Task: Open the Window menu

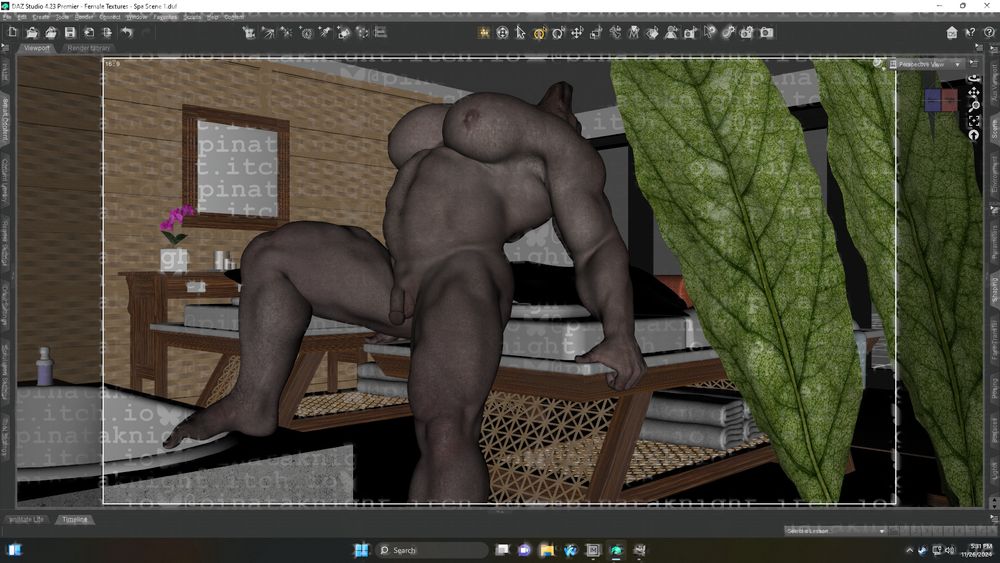Action: pos(136,17)
